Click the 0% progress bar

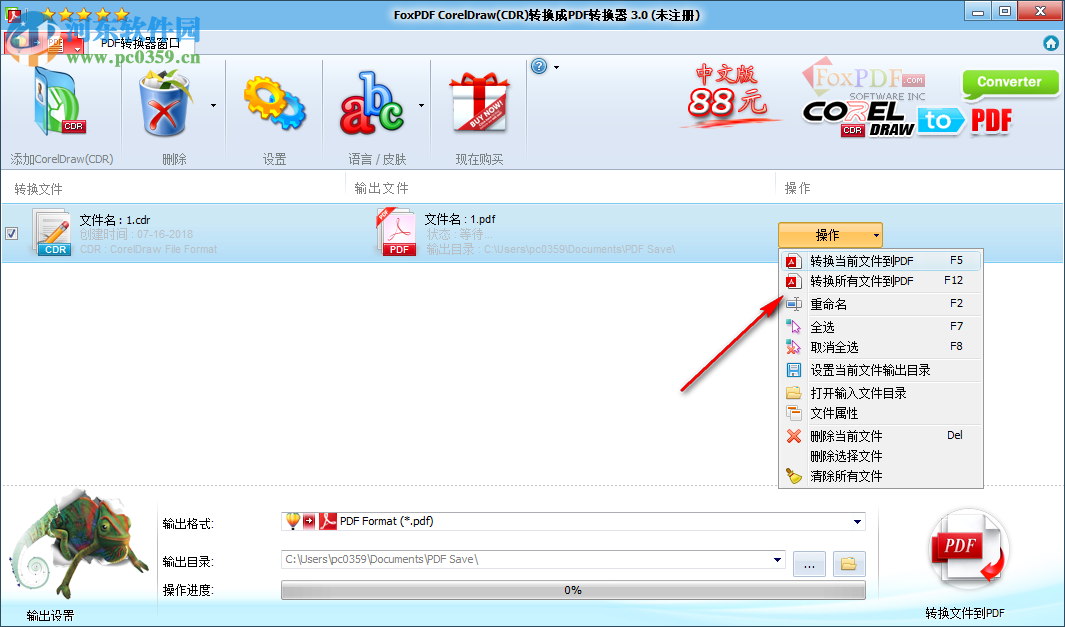point(573,590)
